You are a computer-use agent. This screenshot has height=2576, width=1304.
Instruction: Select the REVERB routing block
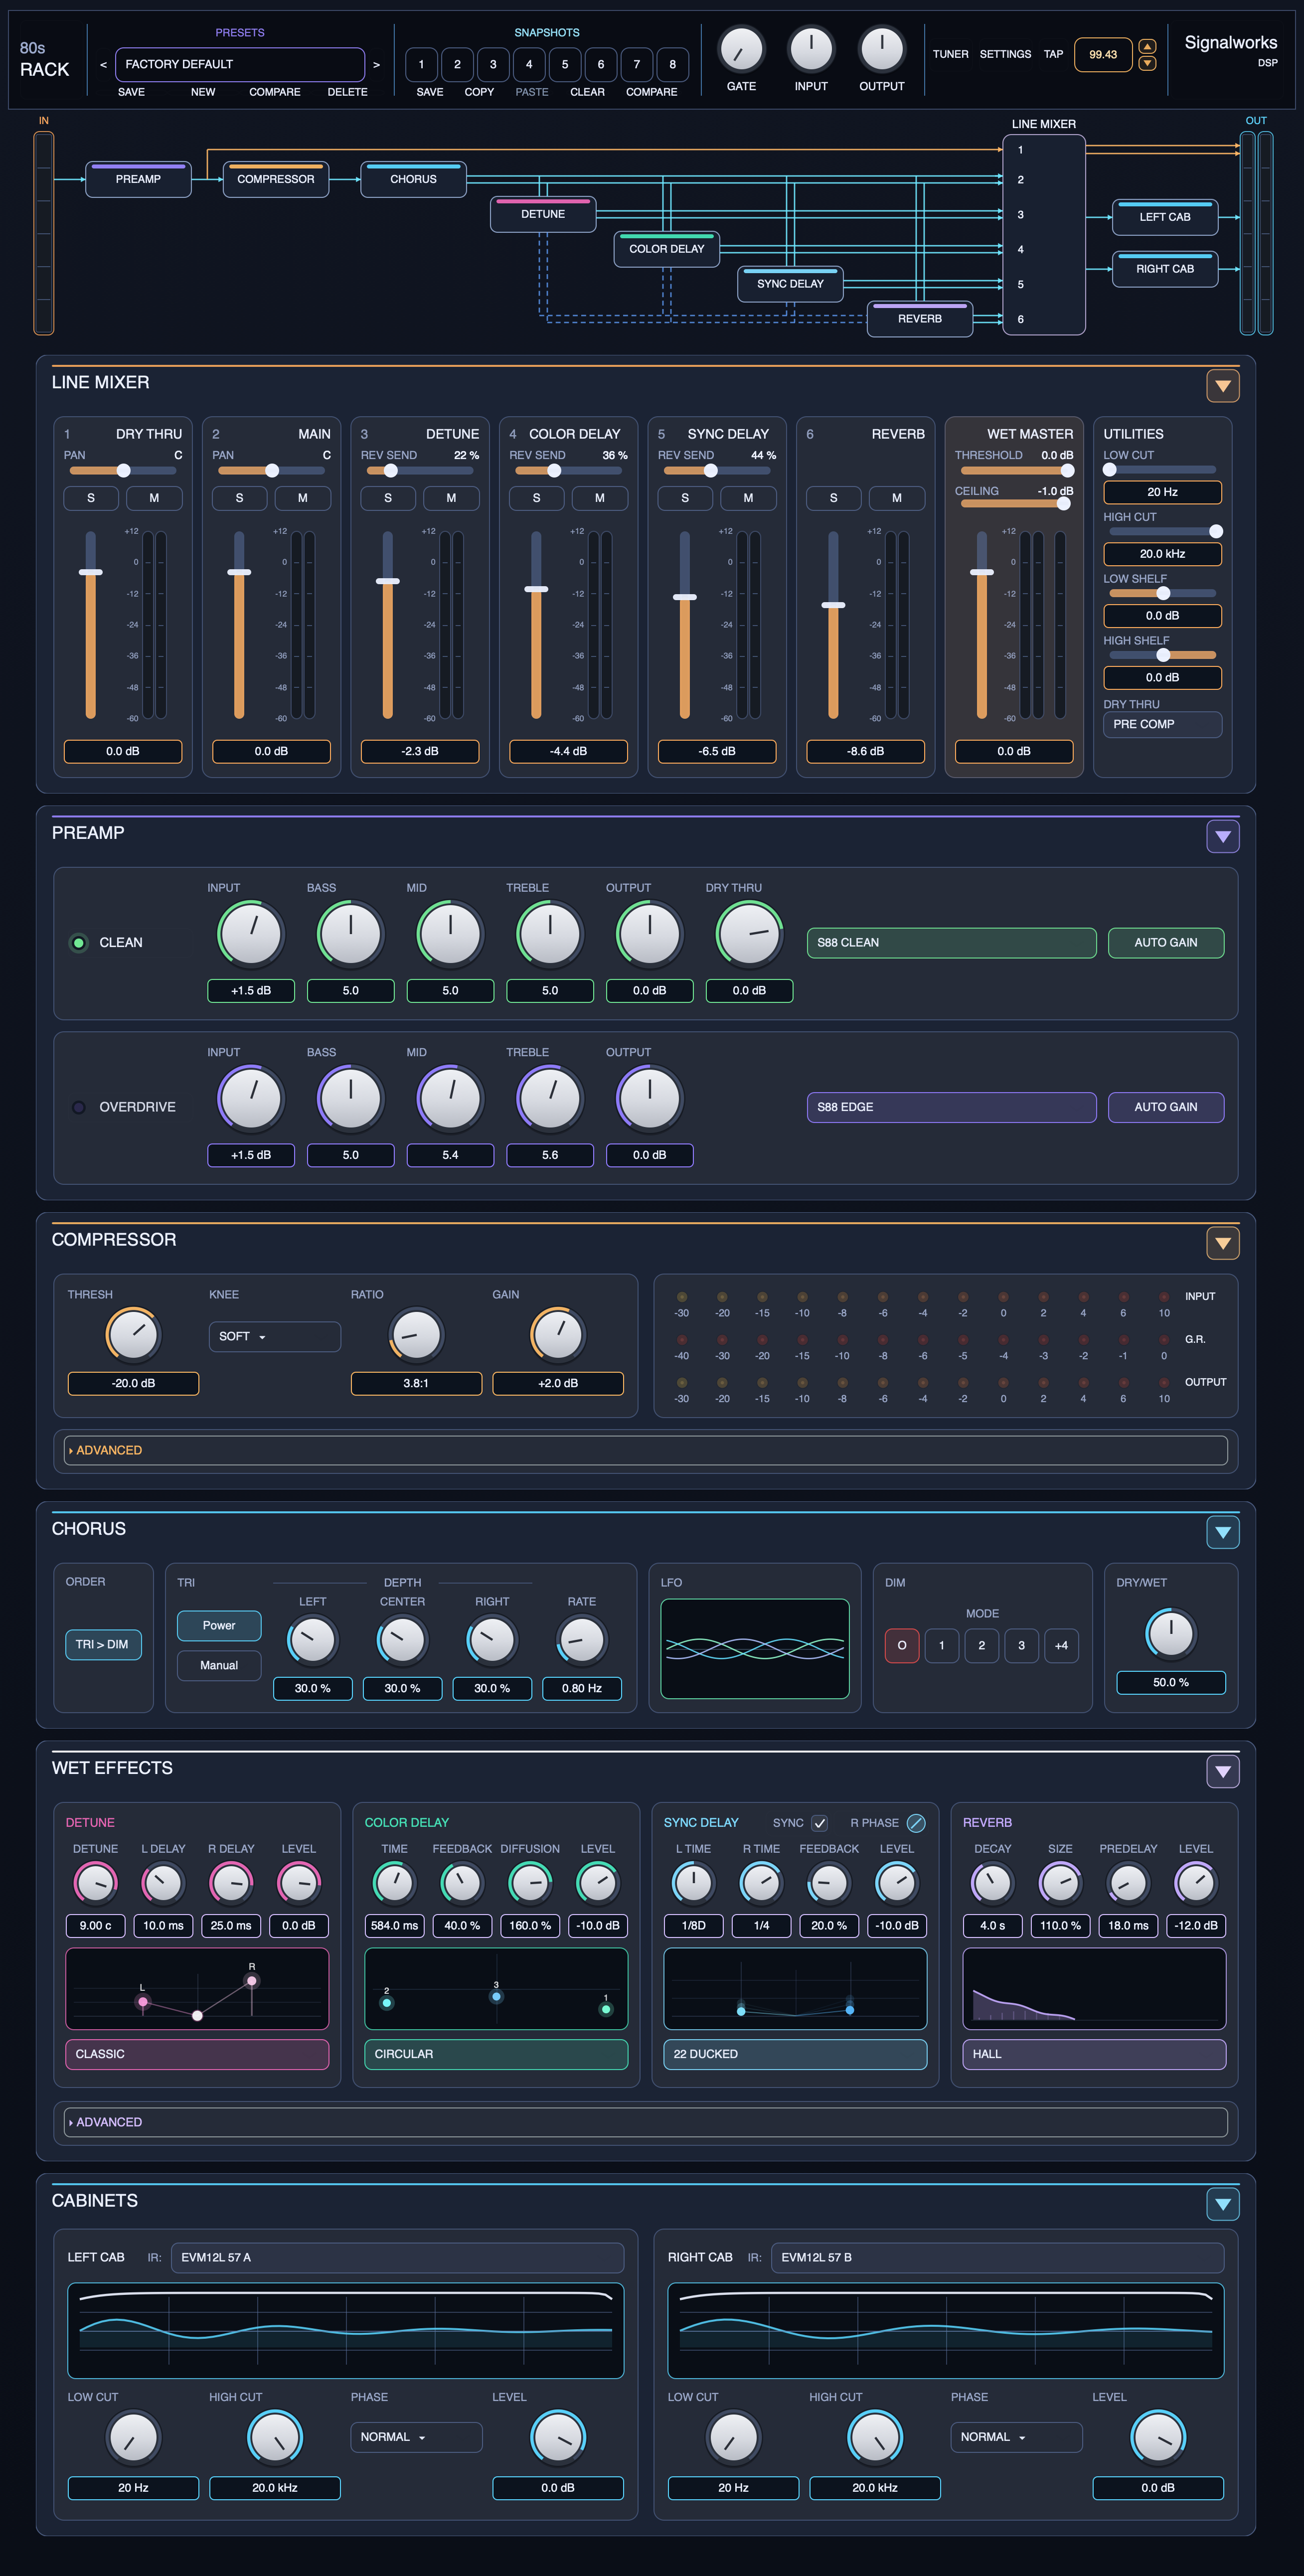coord(920,319)
